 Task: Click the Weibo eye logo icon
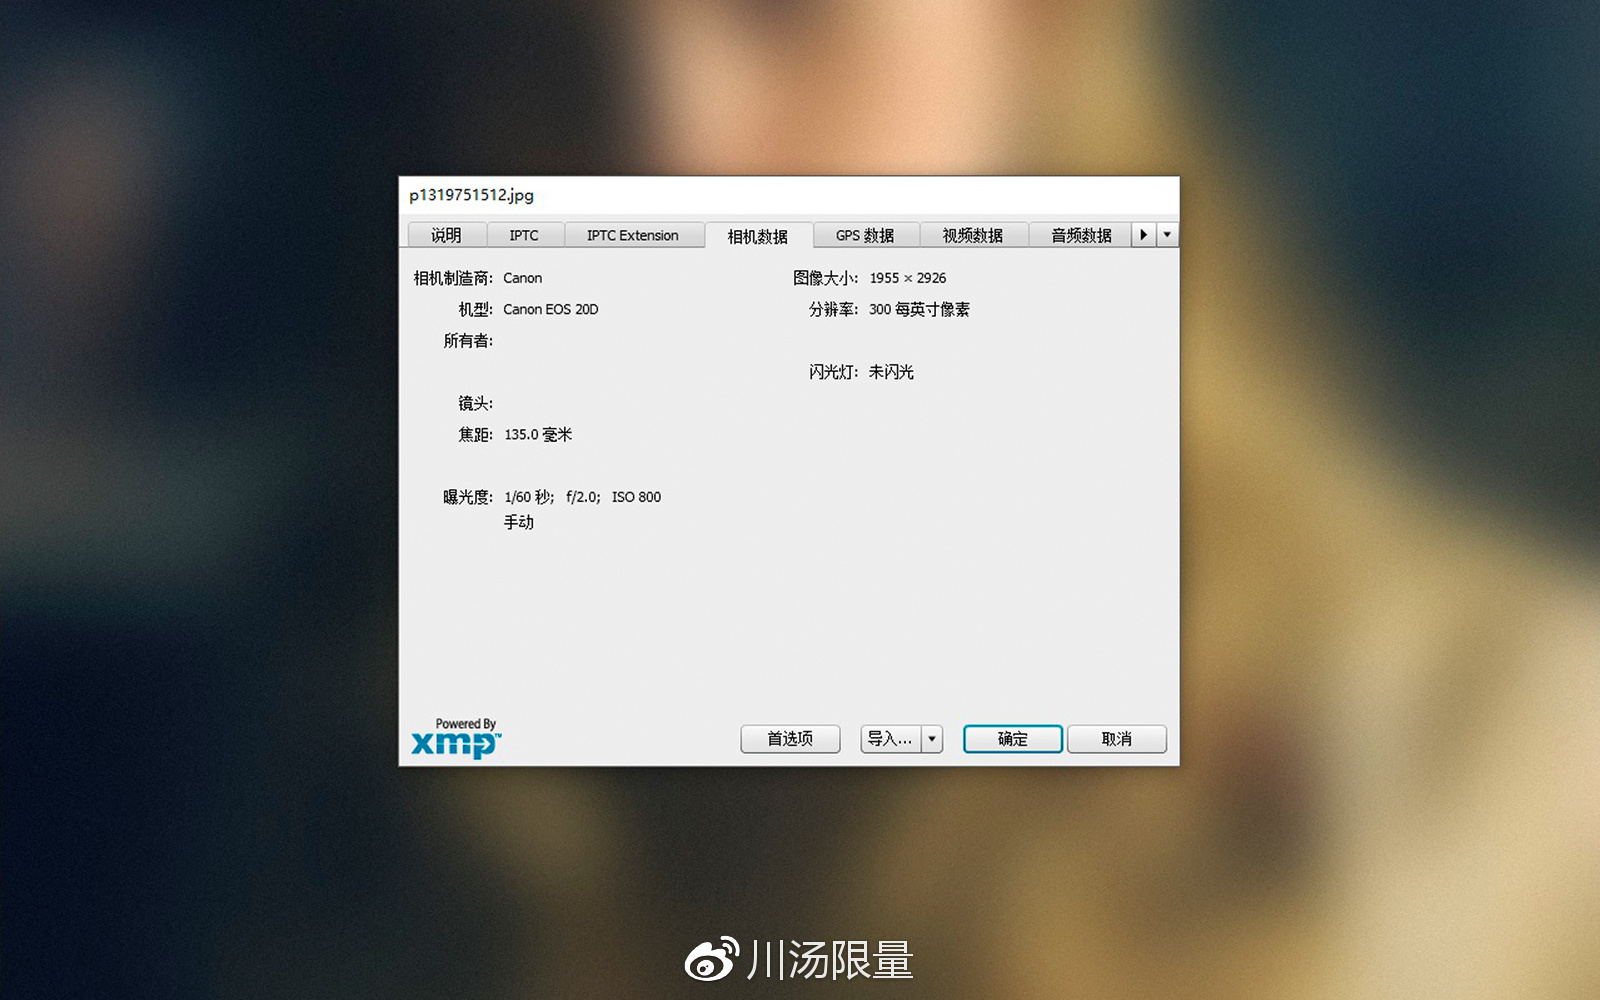pyautogui.click(x=712, y=960)
